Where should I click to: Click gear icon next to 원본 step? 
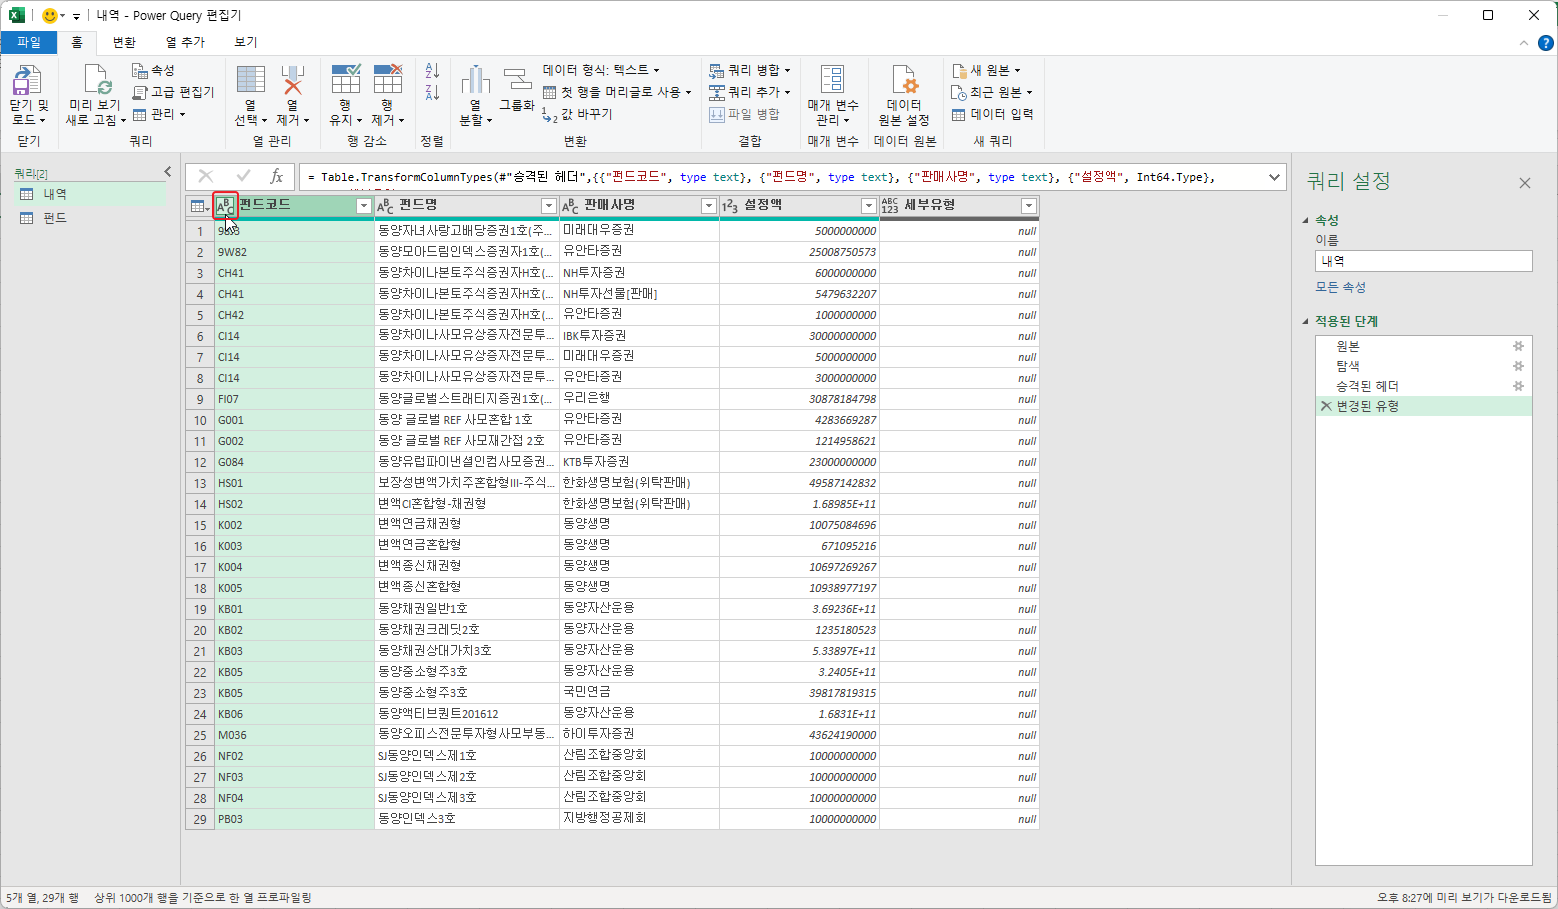pyautogui.click(x=1518, y=346)
